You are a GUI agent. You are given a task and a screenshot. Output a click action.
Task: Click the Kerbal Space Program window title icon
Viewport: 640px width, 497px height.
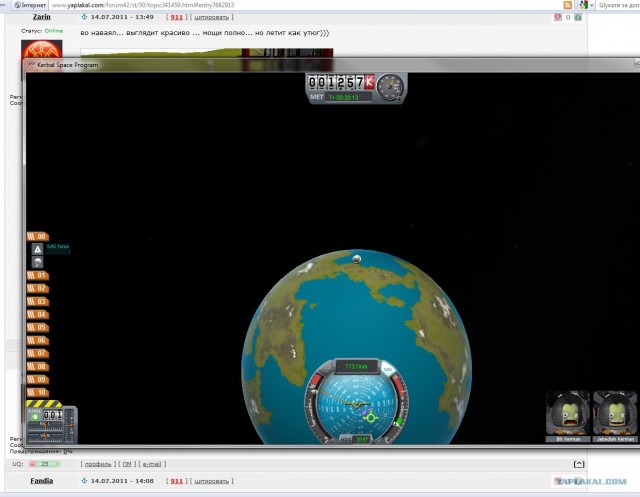pos(31,65)
